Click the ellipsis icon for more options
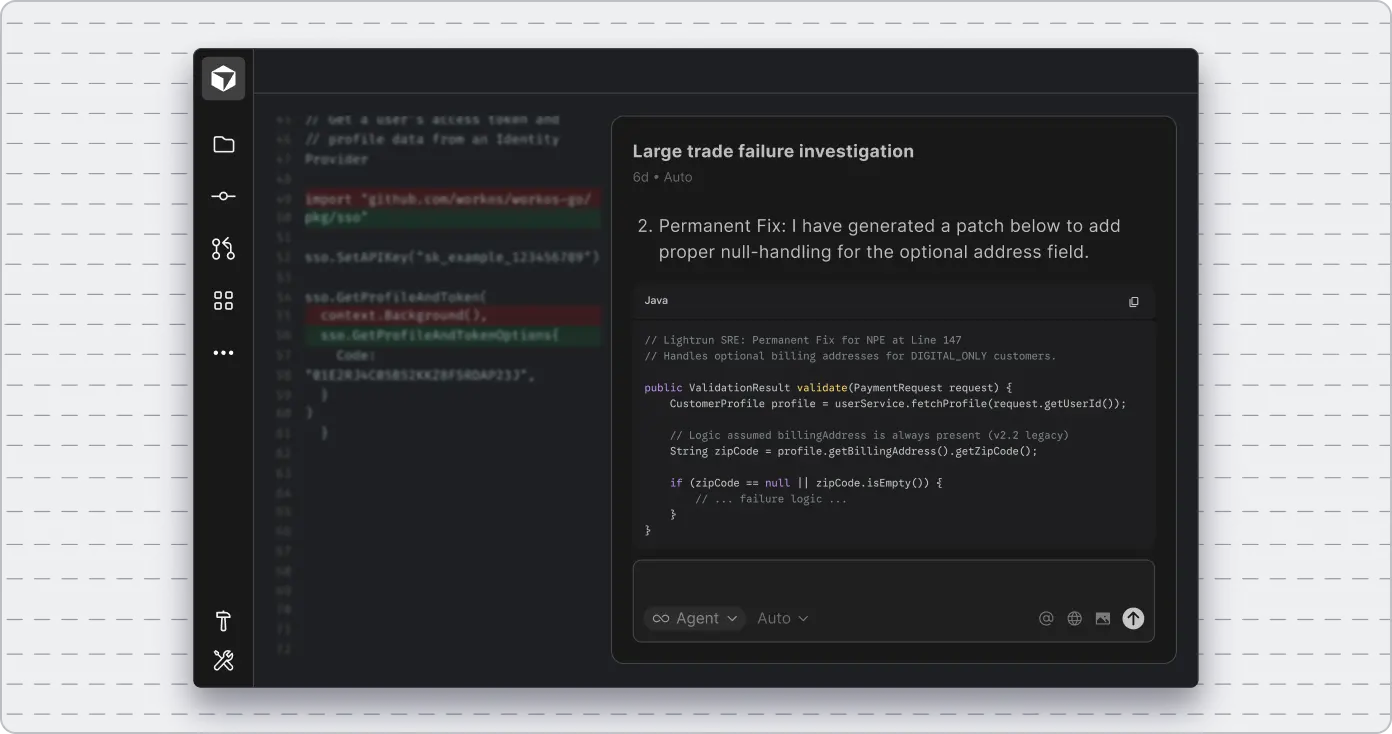The height and width of the screenshot is (734, 1392). (223, 352)
